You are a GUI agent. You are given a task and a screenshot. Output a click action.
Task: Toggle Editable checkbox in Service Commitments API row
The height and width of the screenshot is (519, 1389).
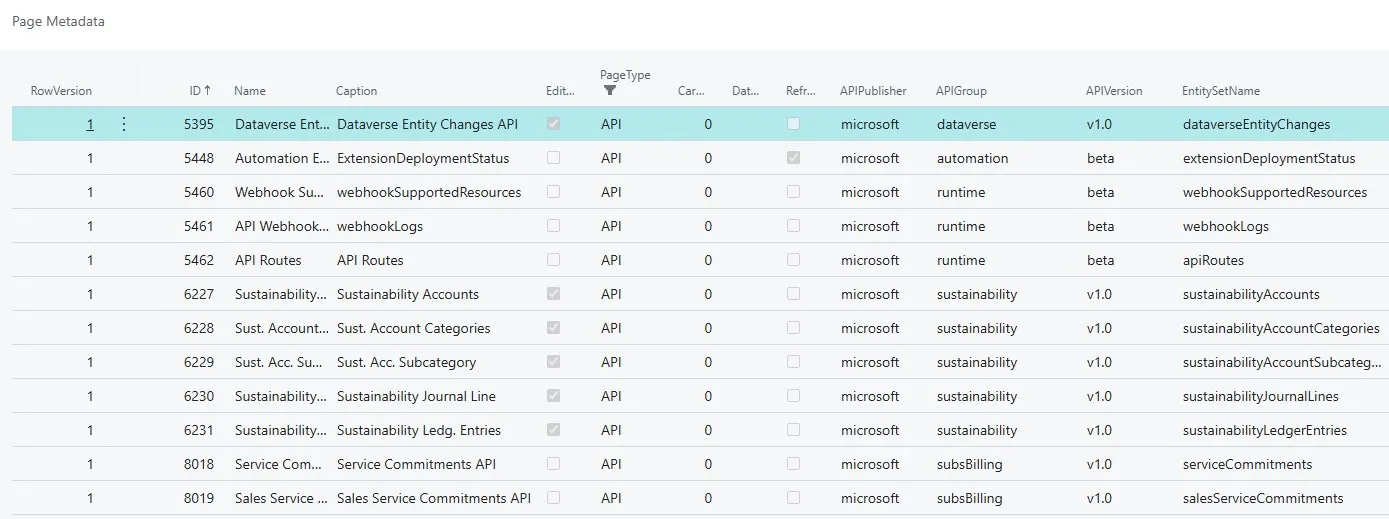coord(553,464)
